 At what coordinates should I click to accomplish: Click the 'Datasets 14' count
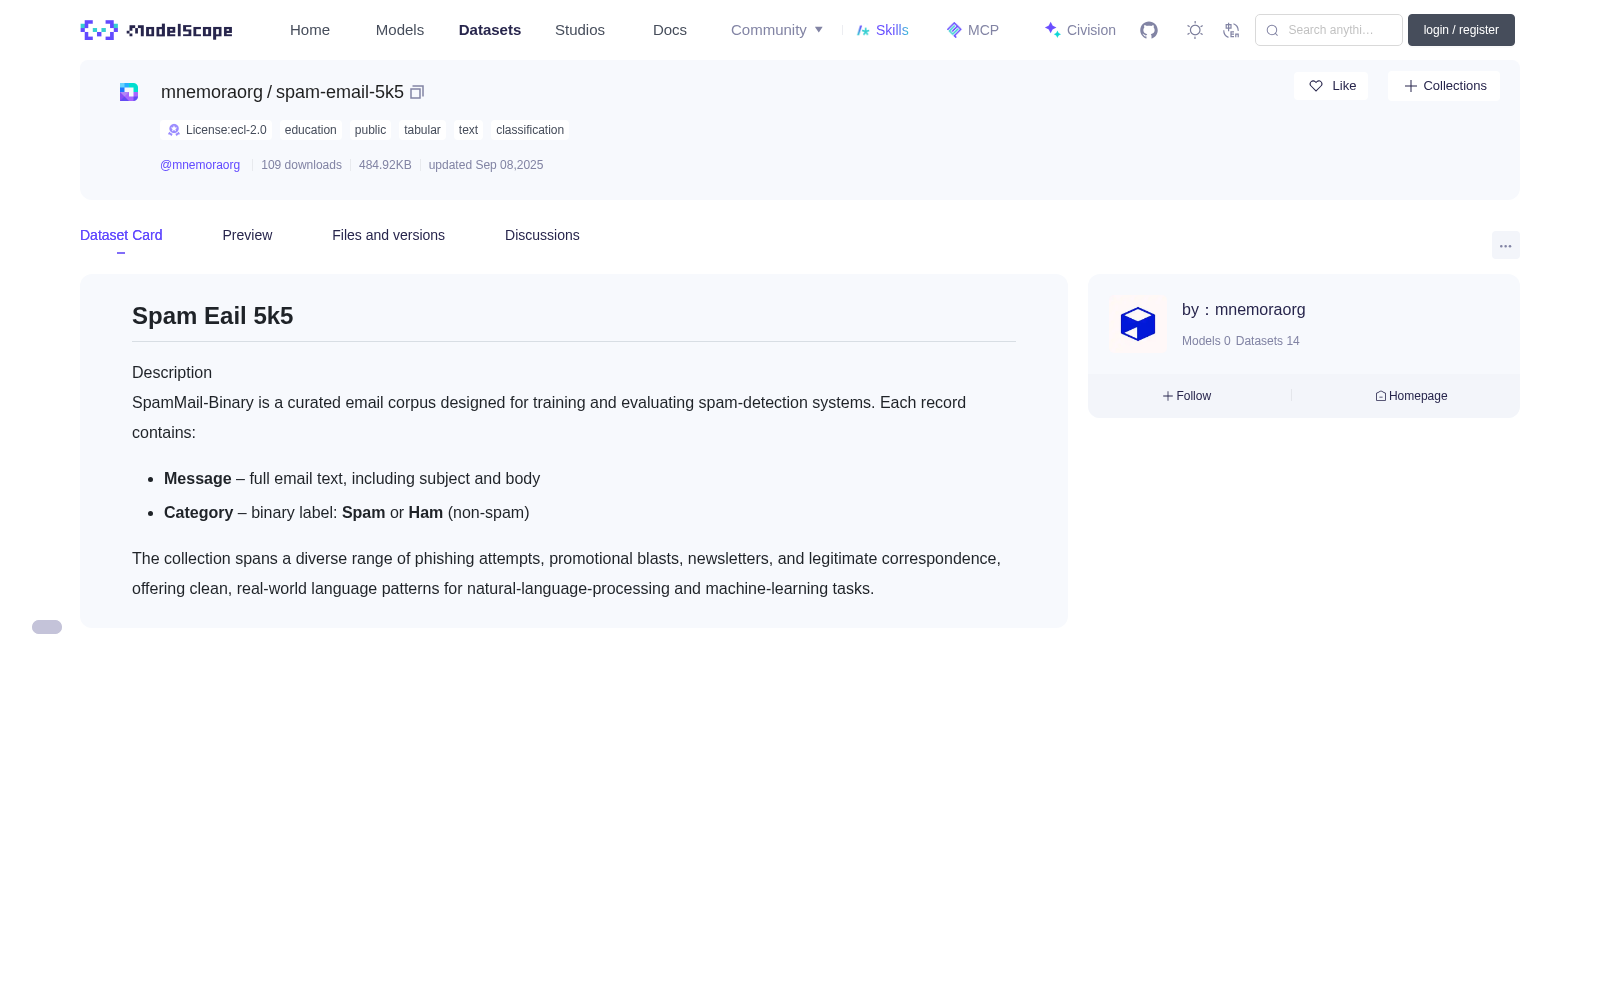1268,341
